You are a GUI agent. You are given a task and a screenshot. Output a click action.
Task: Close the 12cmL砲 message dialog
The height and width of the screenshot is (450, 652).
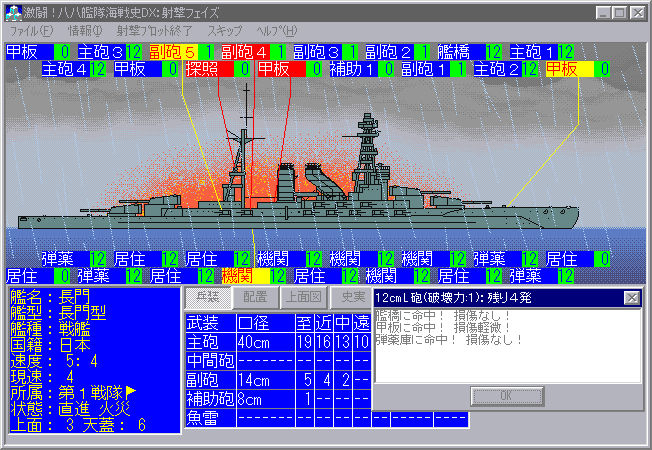631,297
